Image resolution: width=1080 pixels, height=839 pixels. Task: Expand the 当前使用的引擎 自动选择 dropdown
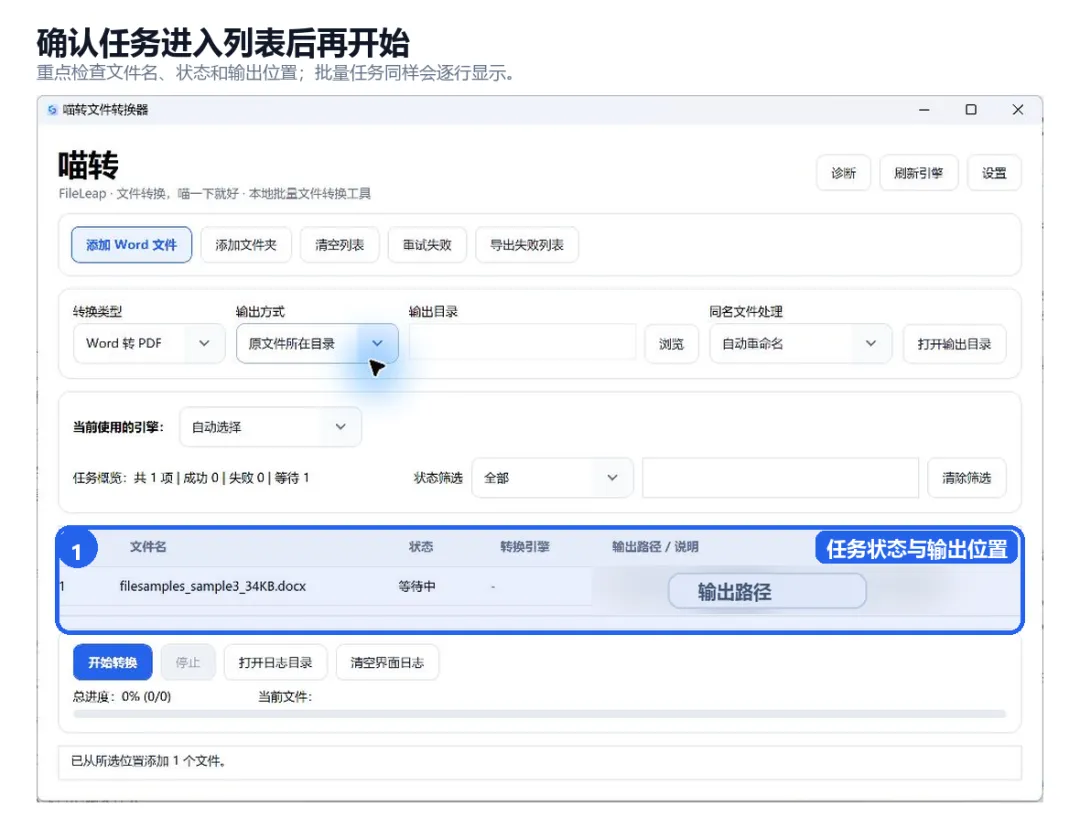click(270, 427)
